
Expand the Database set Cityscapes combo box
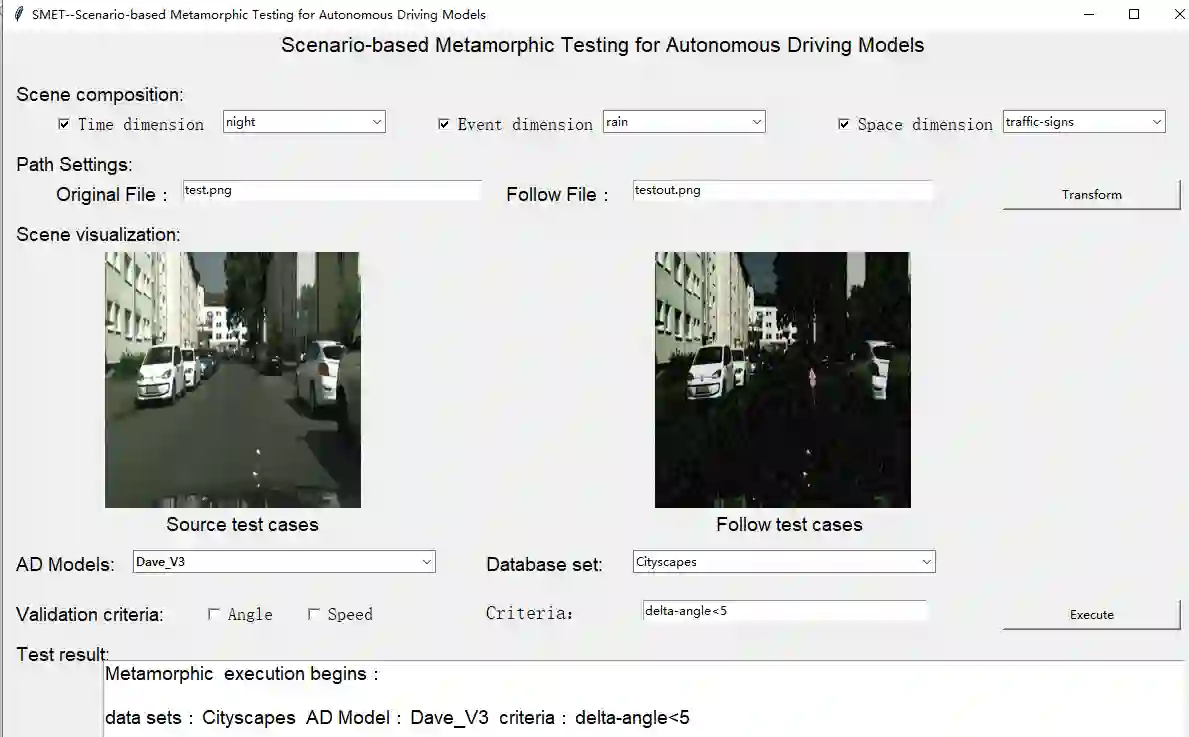click(784, 562)
